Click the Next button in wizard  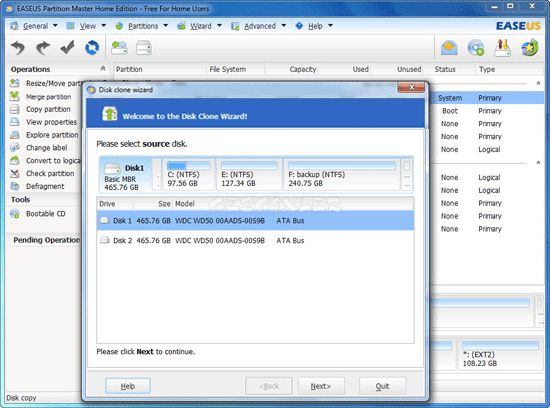point(321,386)
